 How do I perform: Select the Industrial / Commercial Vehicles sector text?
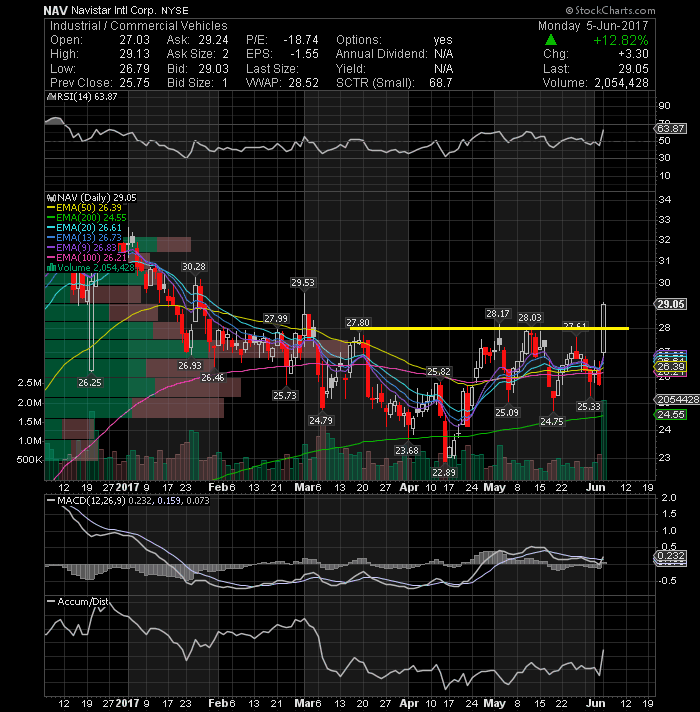pyautogui.click(x=138, y=26)
